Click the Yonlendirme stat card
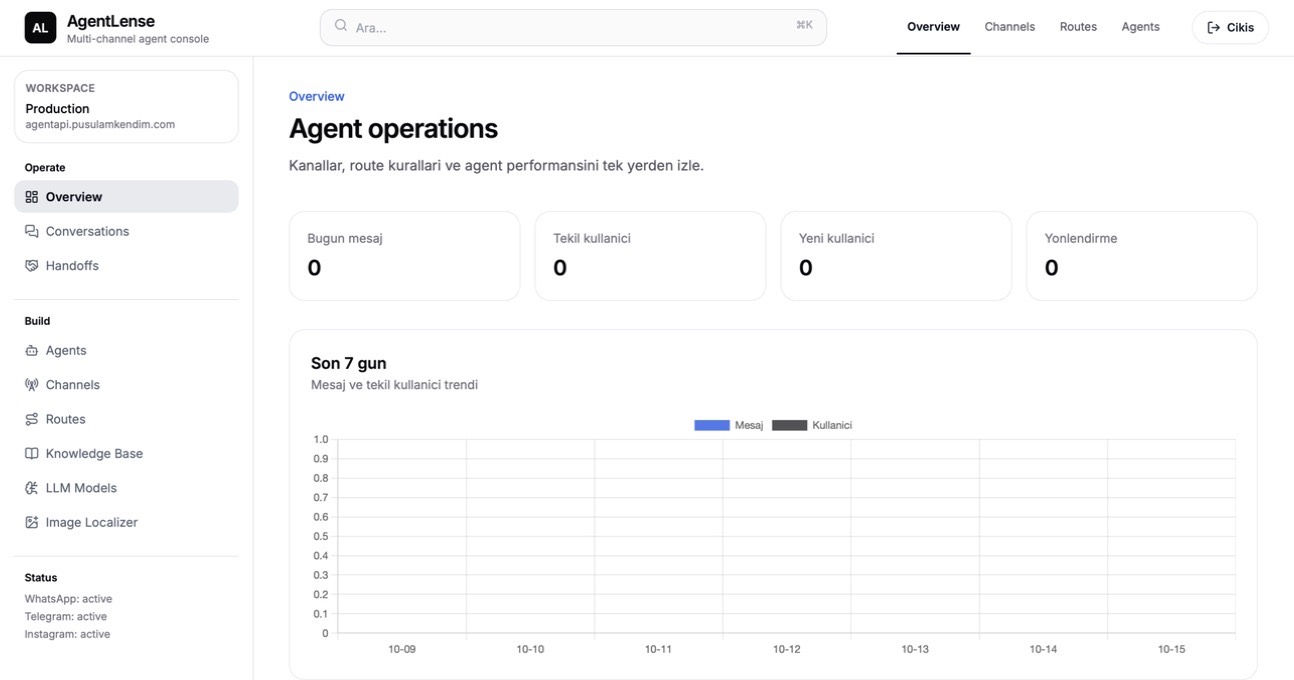1294x680 pixels. pyautogui.click(x=1141, y=256)
